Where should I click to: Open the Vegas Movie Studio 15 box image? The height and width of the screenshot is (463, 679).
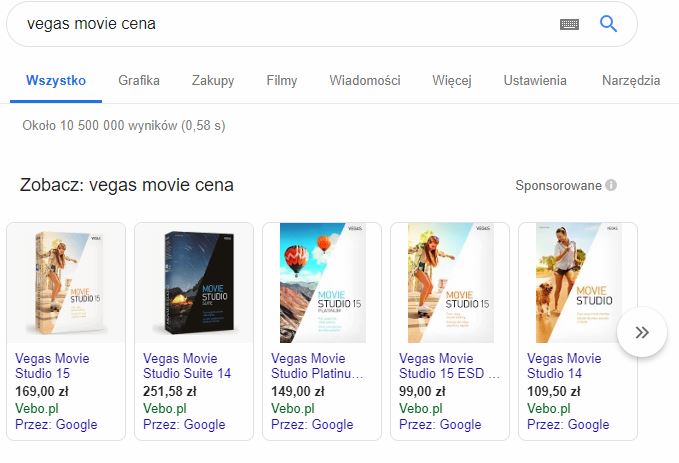[66, 283]
